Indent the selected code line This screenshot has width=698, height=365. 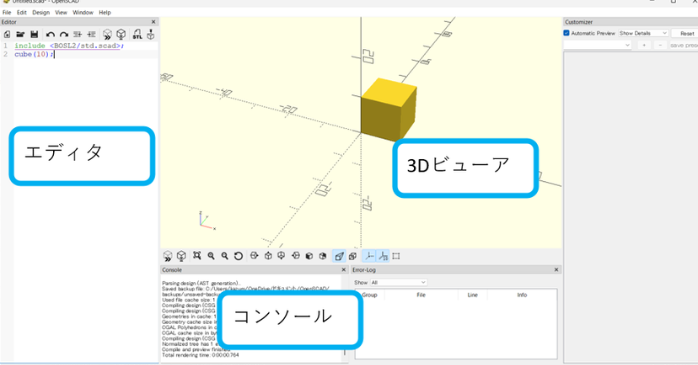(x=91, y=34)
